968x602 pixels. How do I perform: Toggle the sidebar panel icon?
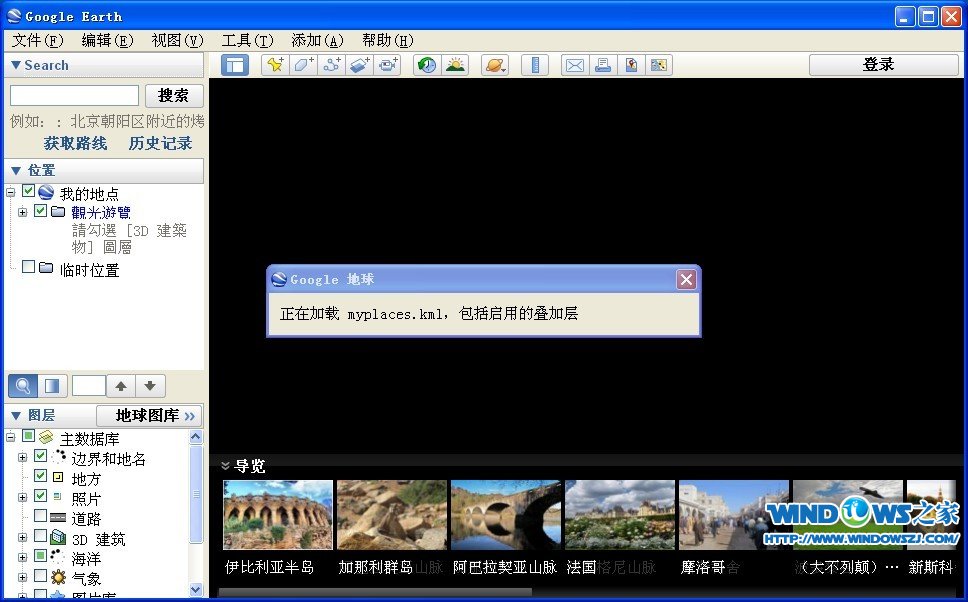[x=235, y=65]
